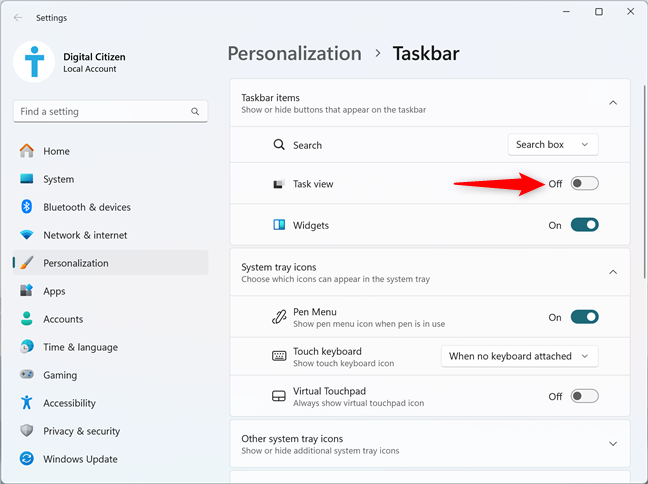Enable the Virtual Touchpad toggle
648x484 pixels.
point(584,396)
